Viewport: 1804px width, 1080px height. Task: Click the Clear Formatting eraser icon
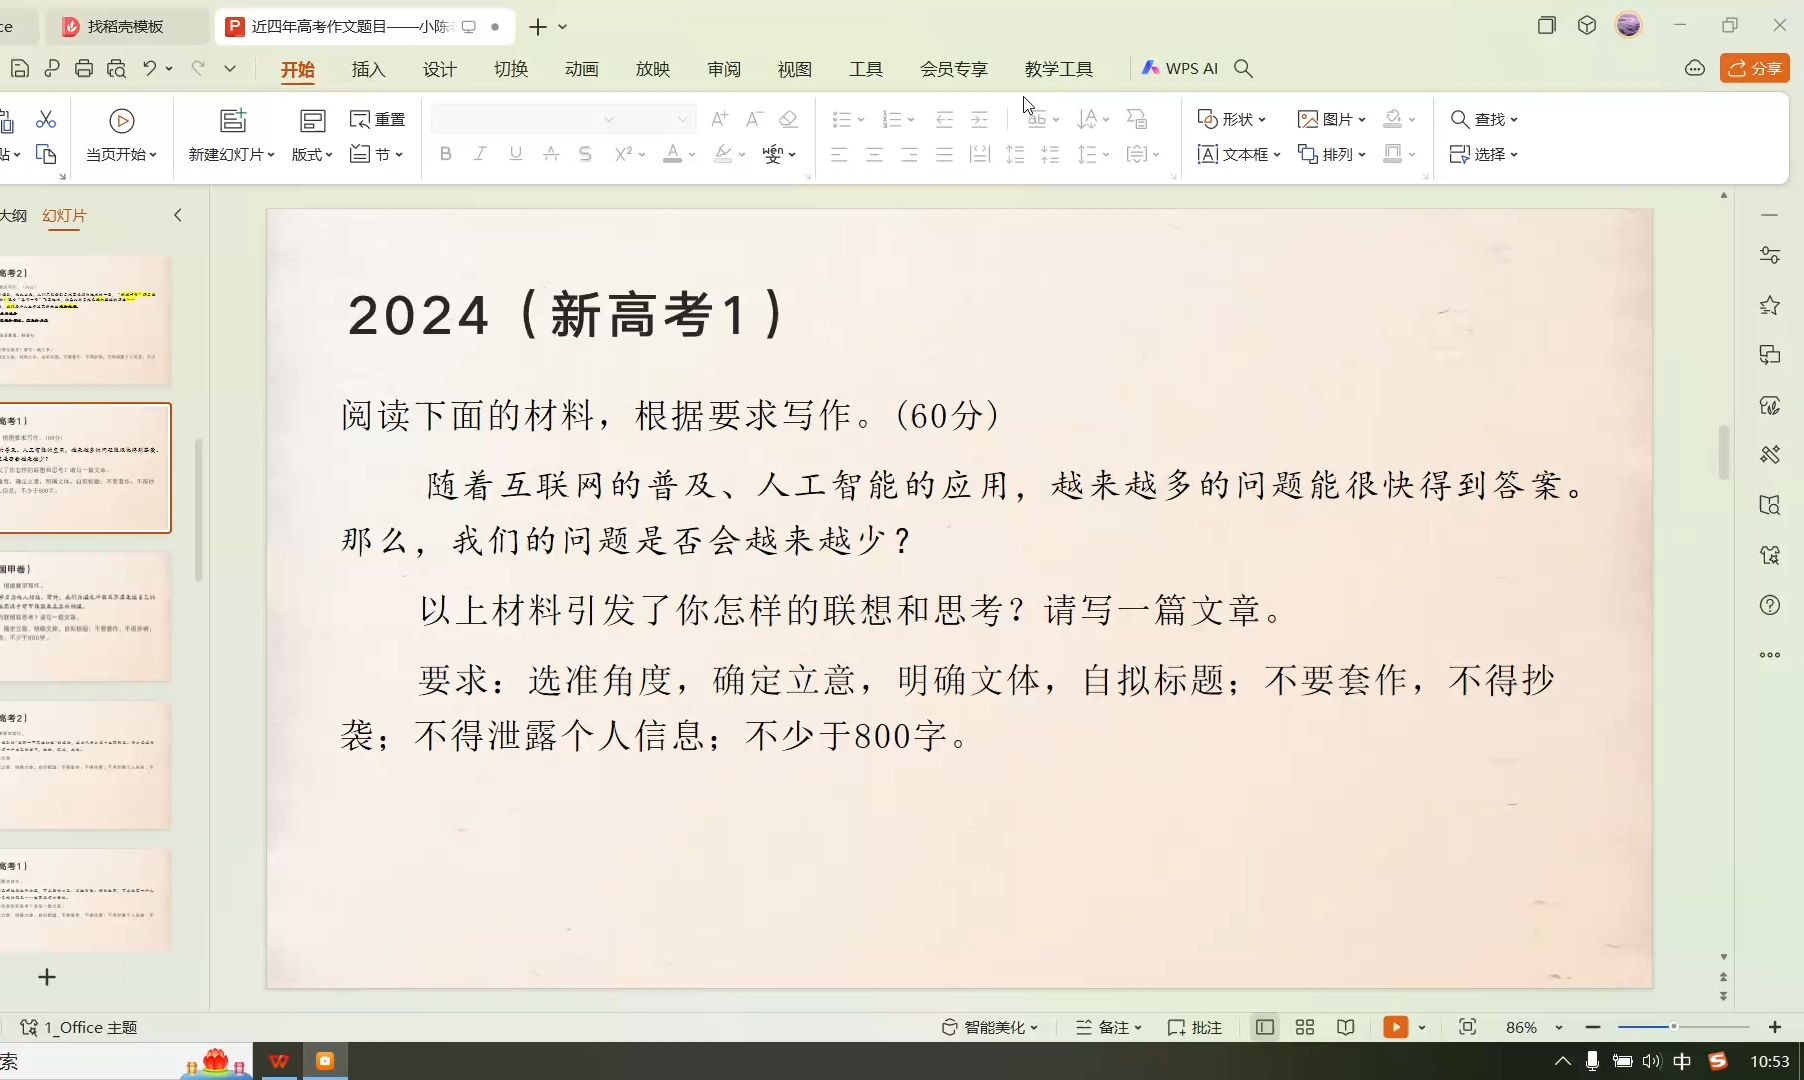[788, 119]
